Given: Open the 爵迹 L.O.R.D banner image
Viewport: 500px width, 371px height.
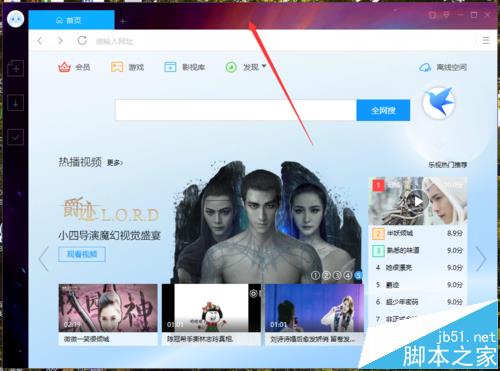Looking at the screenshot, I should pos(268,222).
